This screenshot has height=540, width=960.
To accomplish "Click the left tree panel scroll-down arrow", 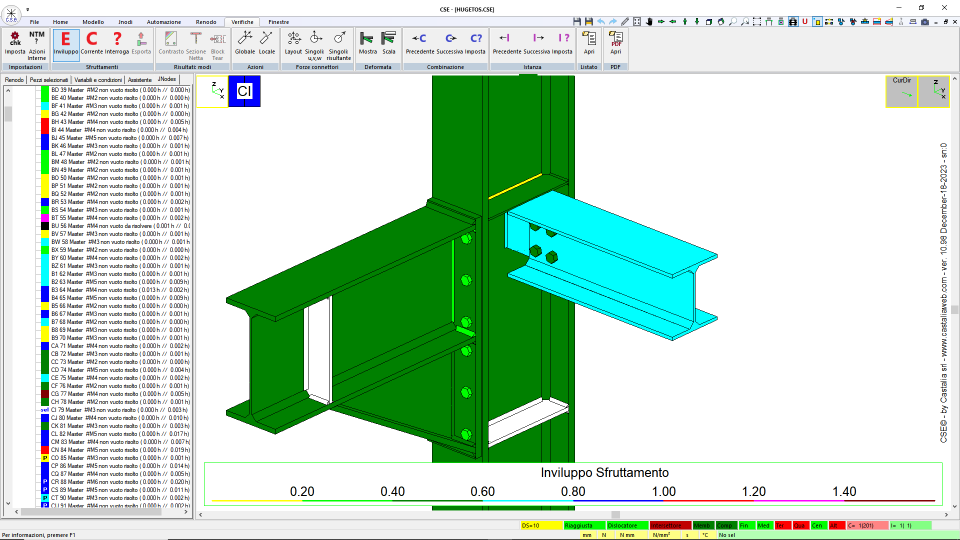I will click(x=8, y=503).
